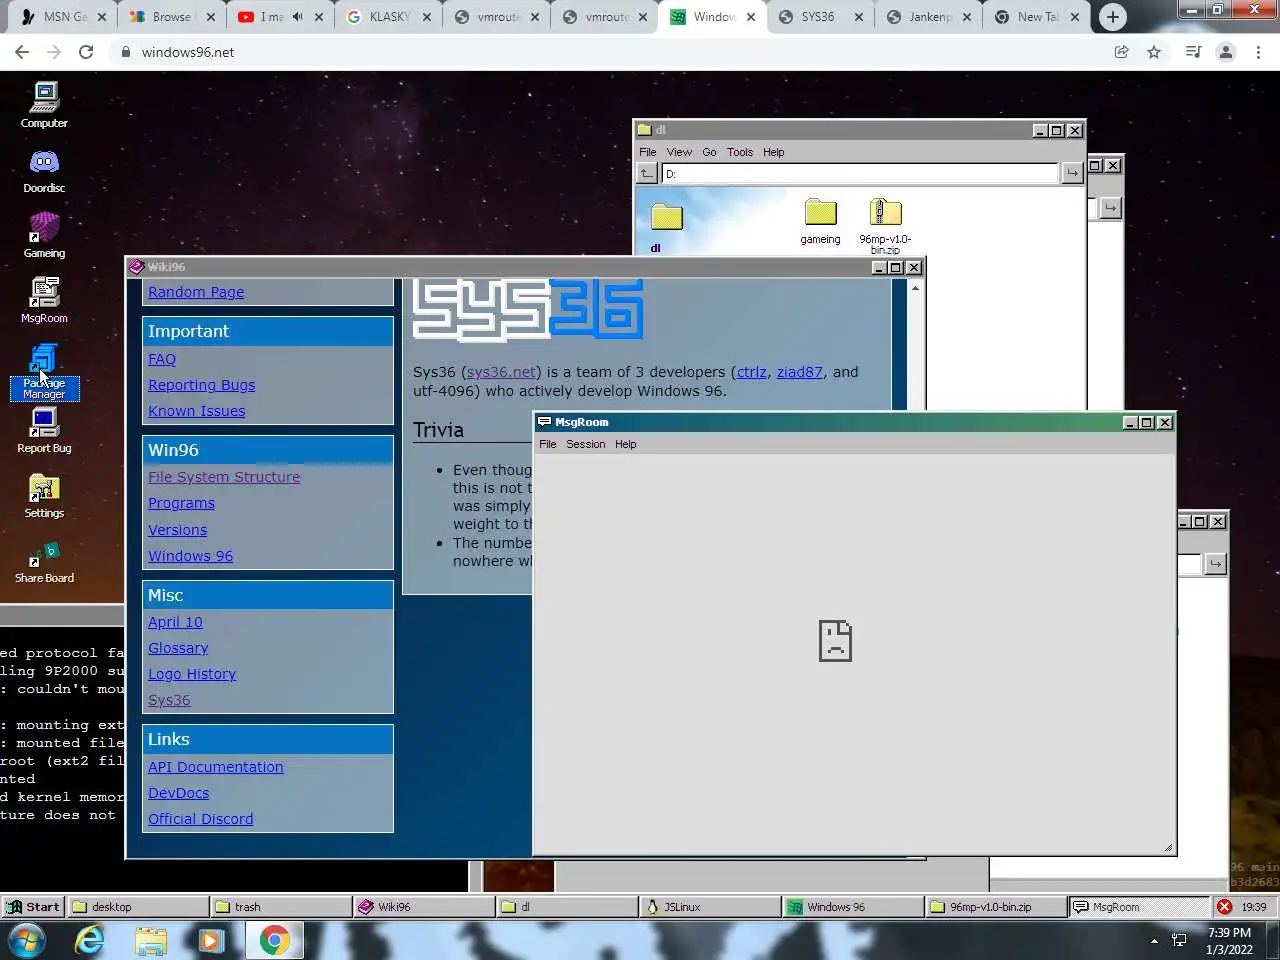Click the dl folder icon in side pane
The width and height of the screenshot is (1280, 960).
666,217
